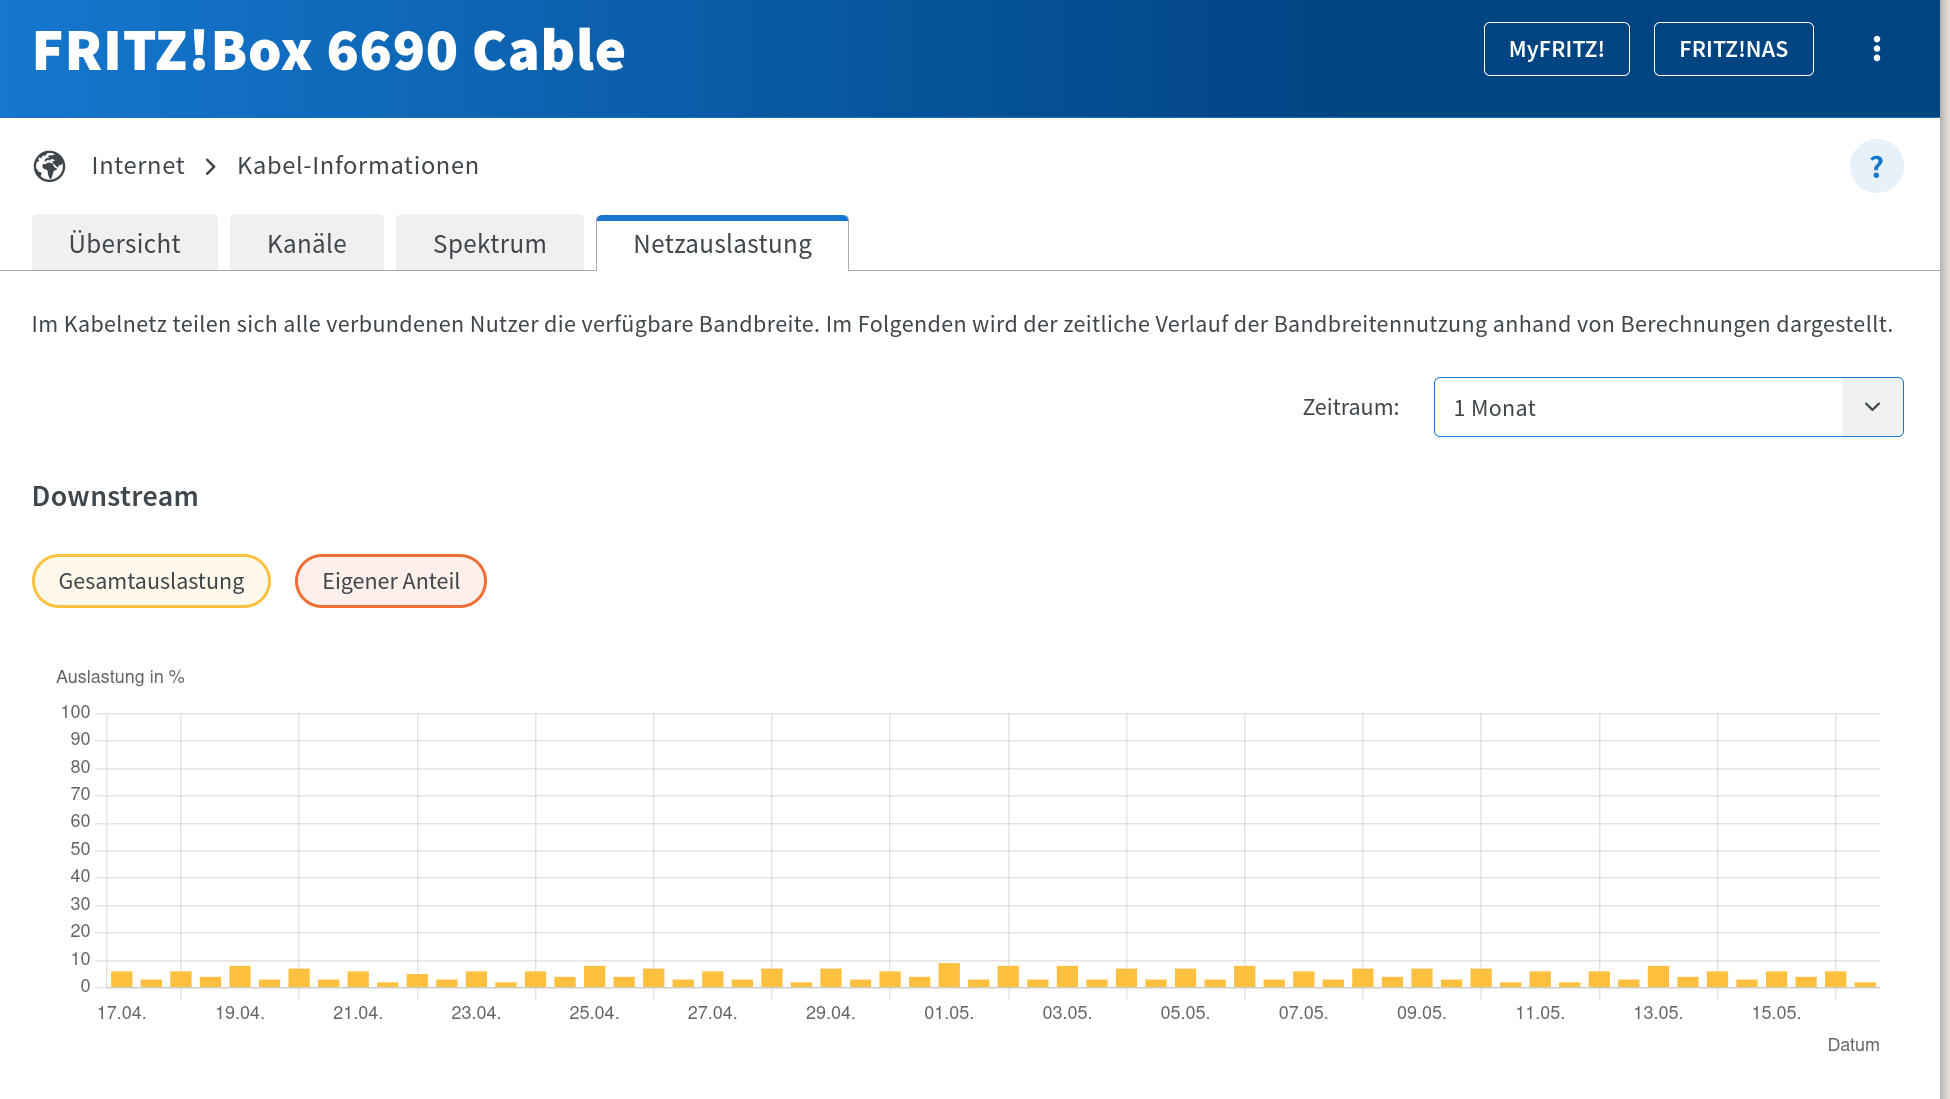Viewport: 1950px width, 1099px height.
Task: Click the Internet breadcrumb link
Action: [138, 166]
